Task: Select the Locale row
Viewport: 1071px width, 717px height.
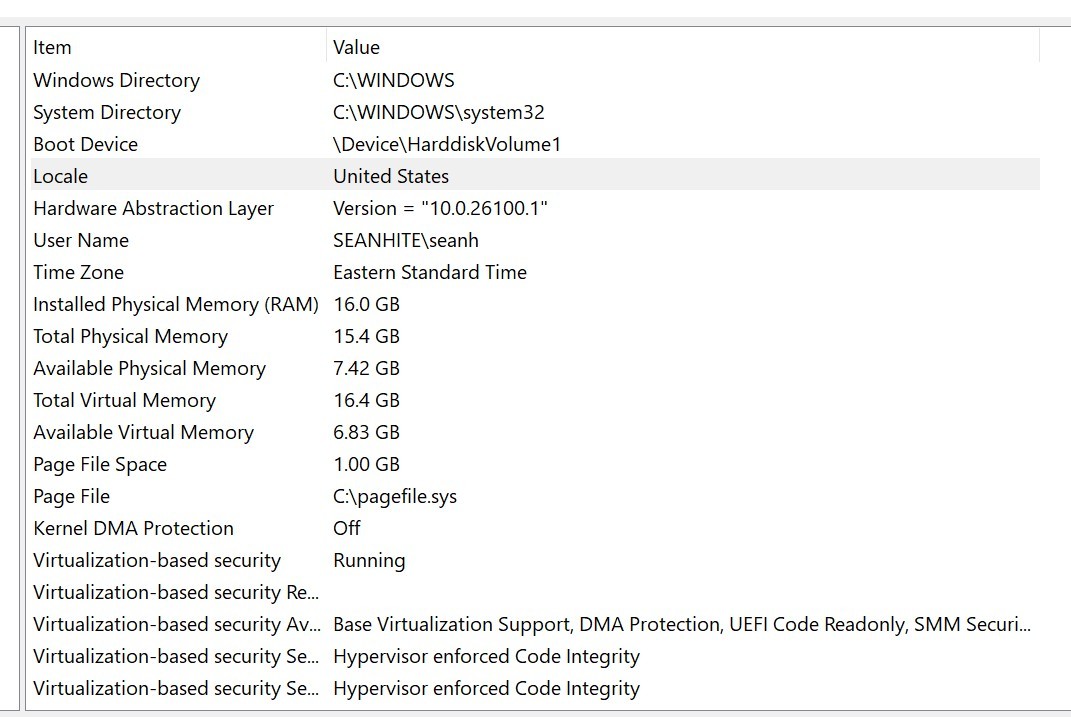Action: (x=61, y=176)
